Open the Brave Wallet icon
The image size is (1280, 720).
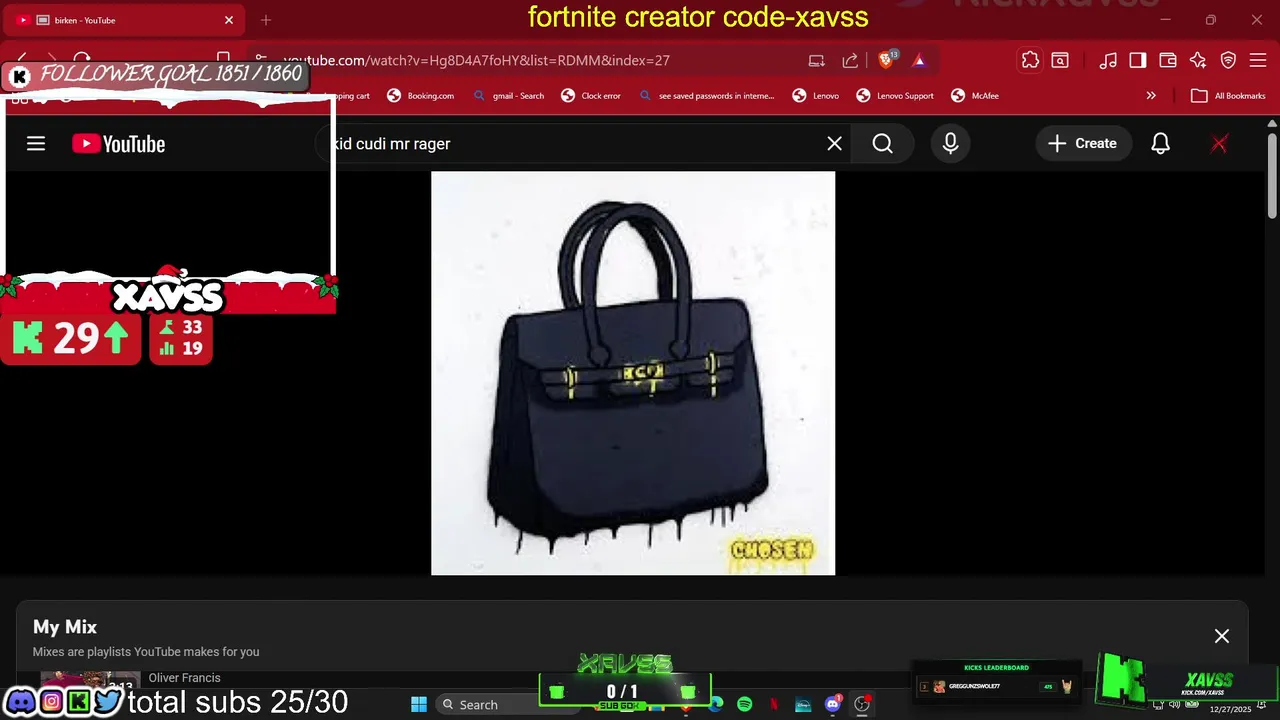1168,60
